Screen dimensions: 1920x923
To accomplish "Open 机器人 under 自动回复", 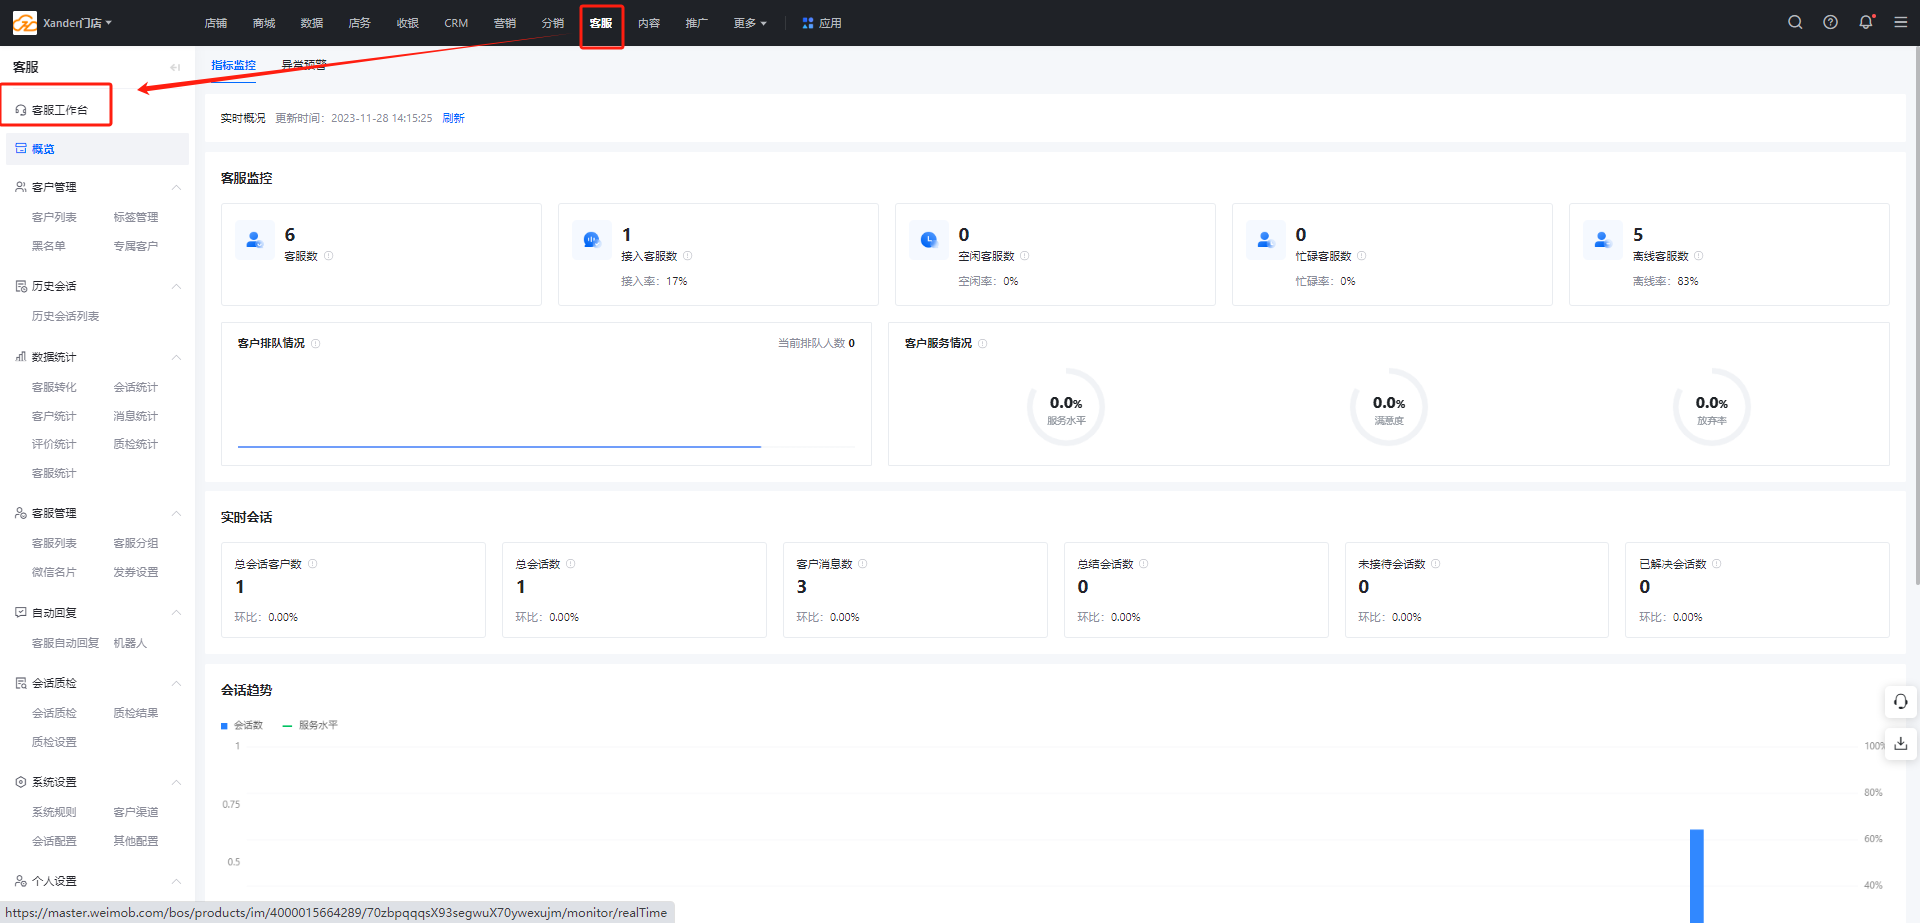I will [x=130, y=643].
